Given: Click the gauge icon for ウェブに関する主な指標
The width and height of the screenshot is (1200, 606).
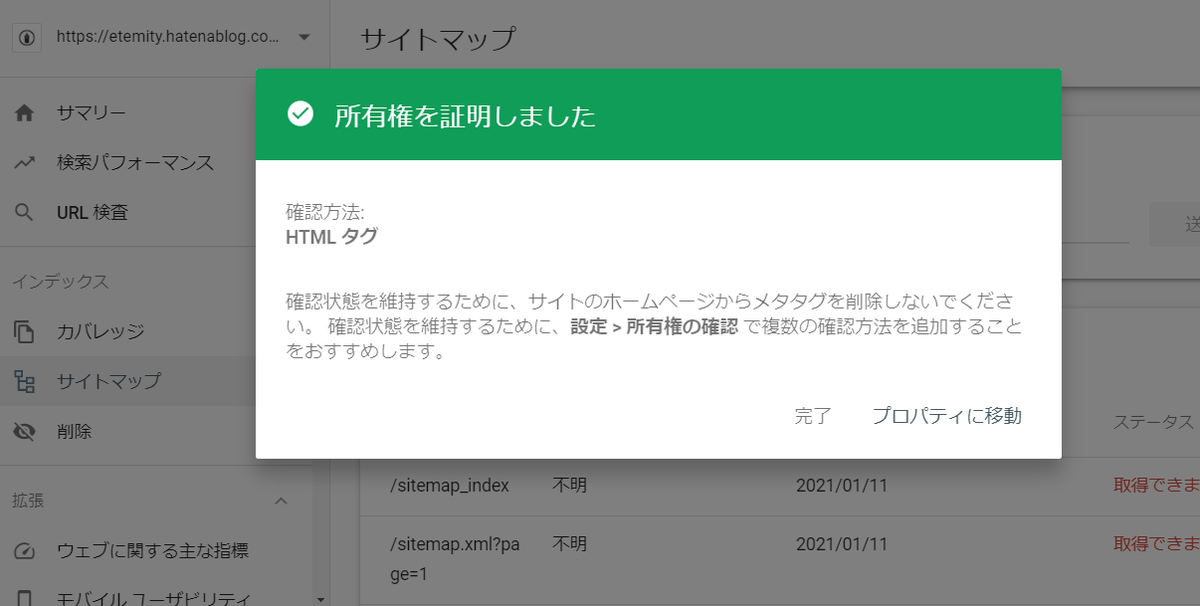Looking at the screenshot, I should [25, 551].
